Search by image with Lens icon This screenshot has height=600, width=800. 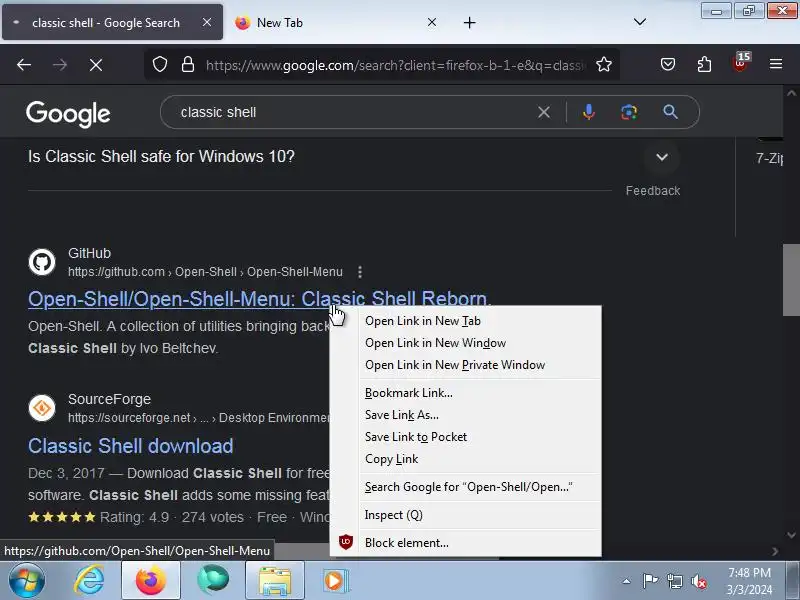pyautogui.click(x=629, y=112)
